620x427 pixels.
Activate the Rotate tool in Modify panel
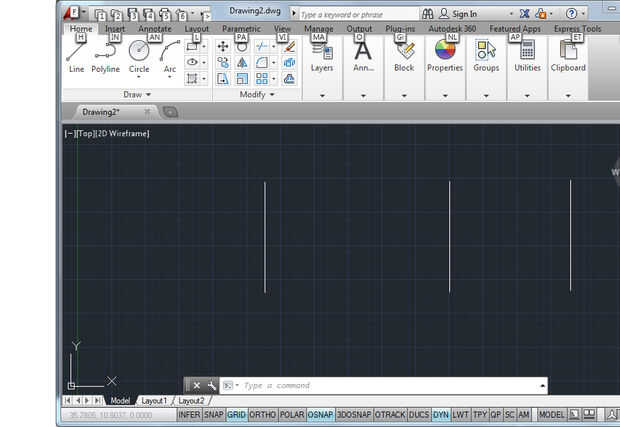click(242, 47)
